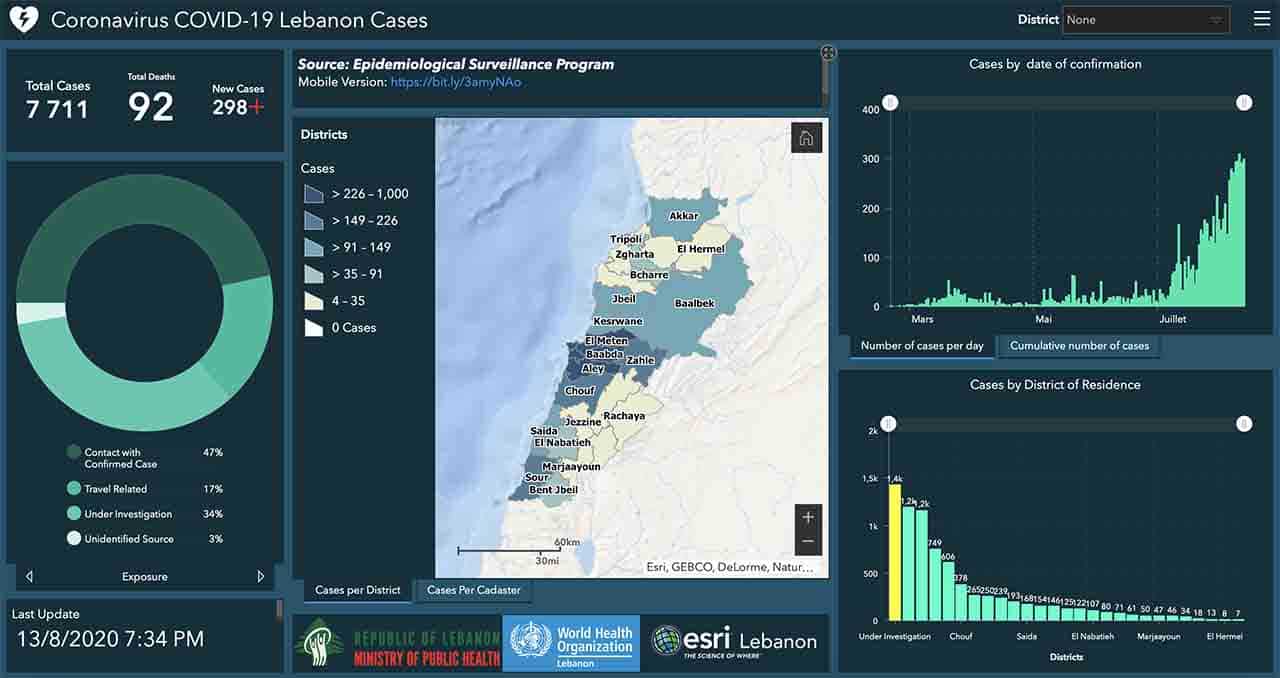
Task: Click the Ministry of Public Health logo
Action: [397, 643]
